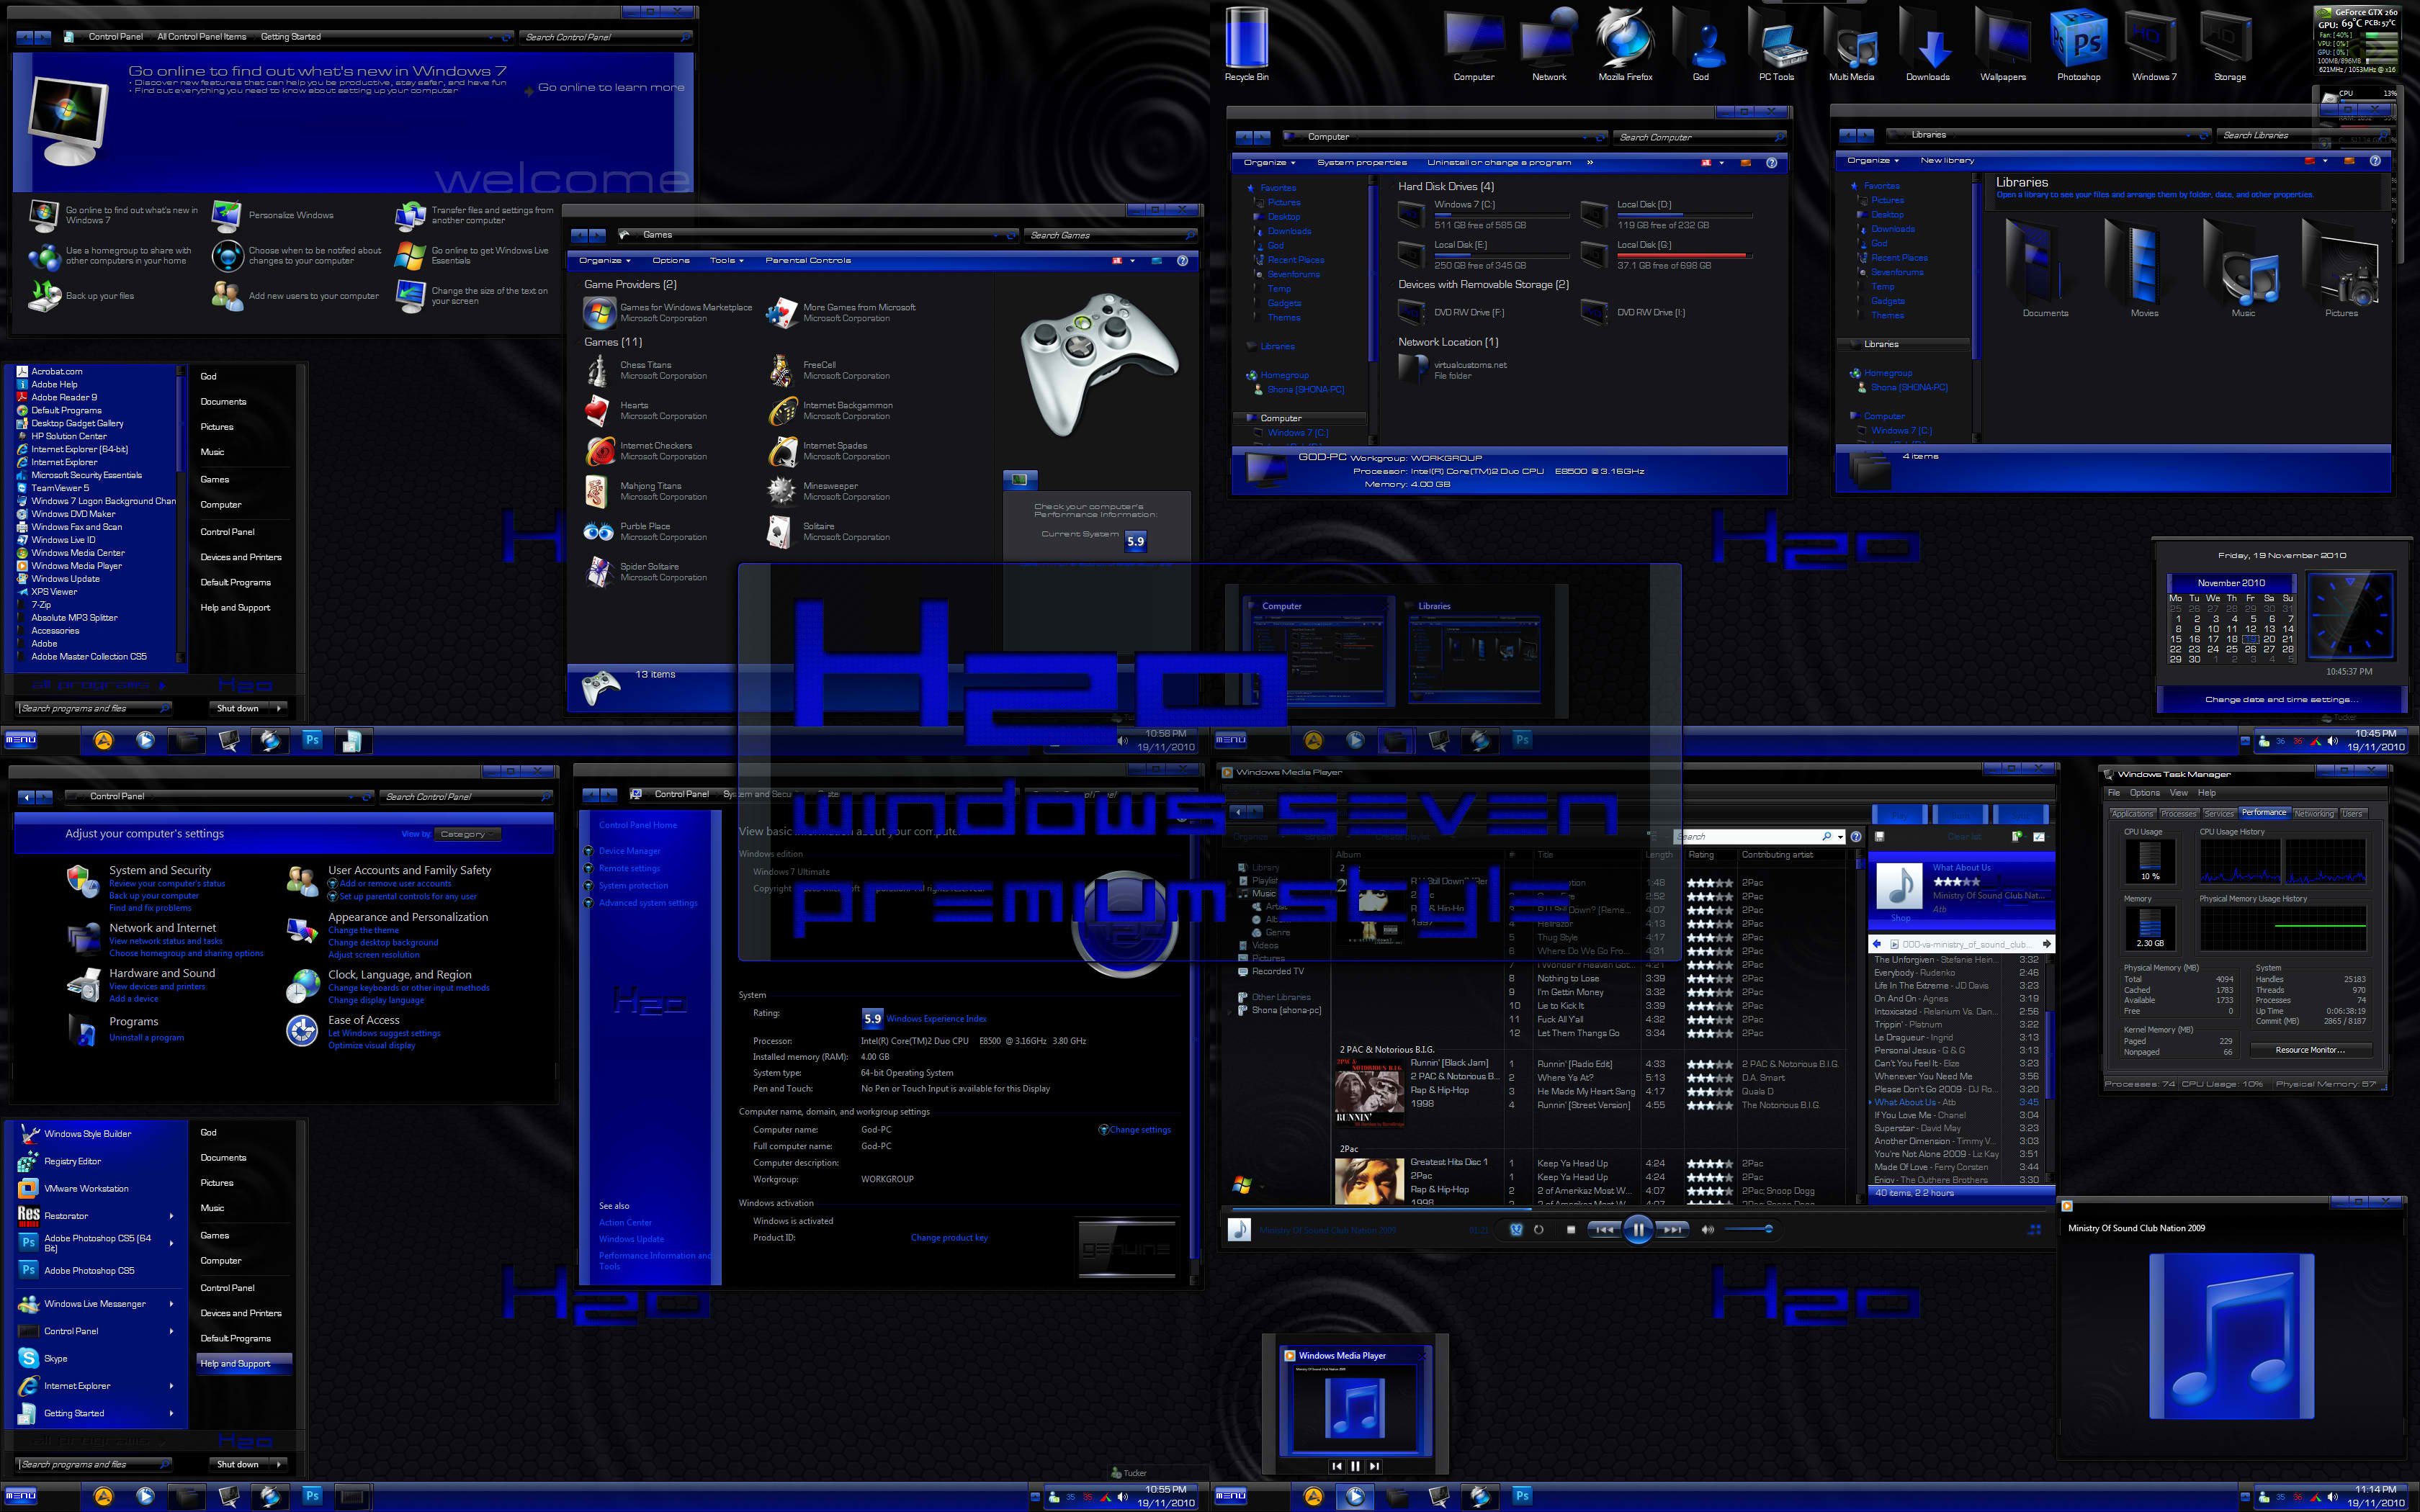Open the PC Tools desktop icon
Image resolution: width=2420 pixels, height=1512 pixels.
click(1777, 43)
